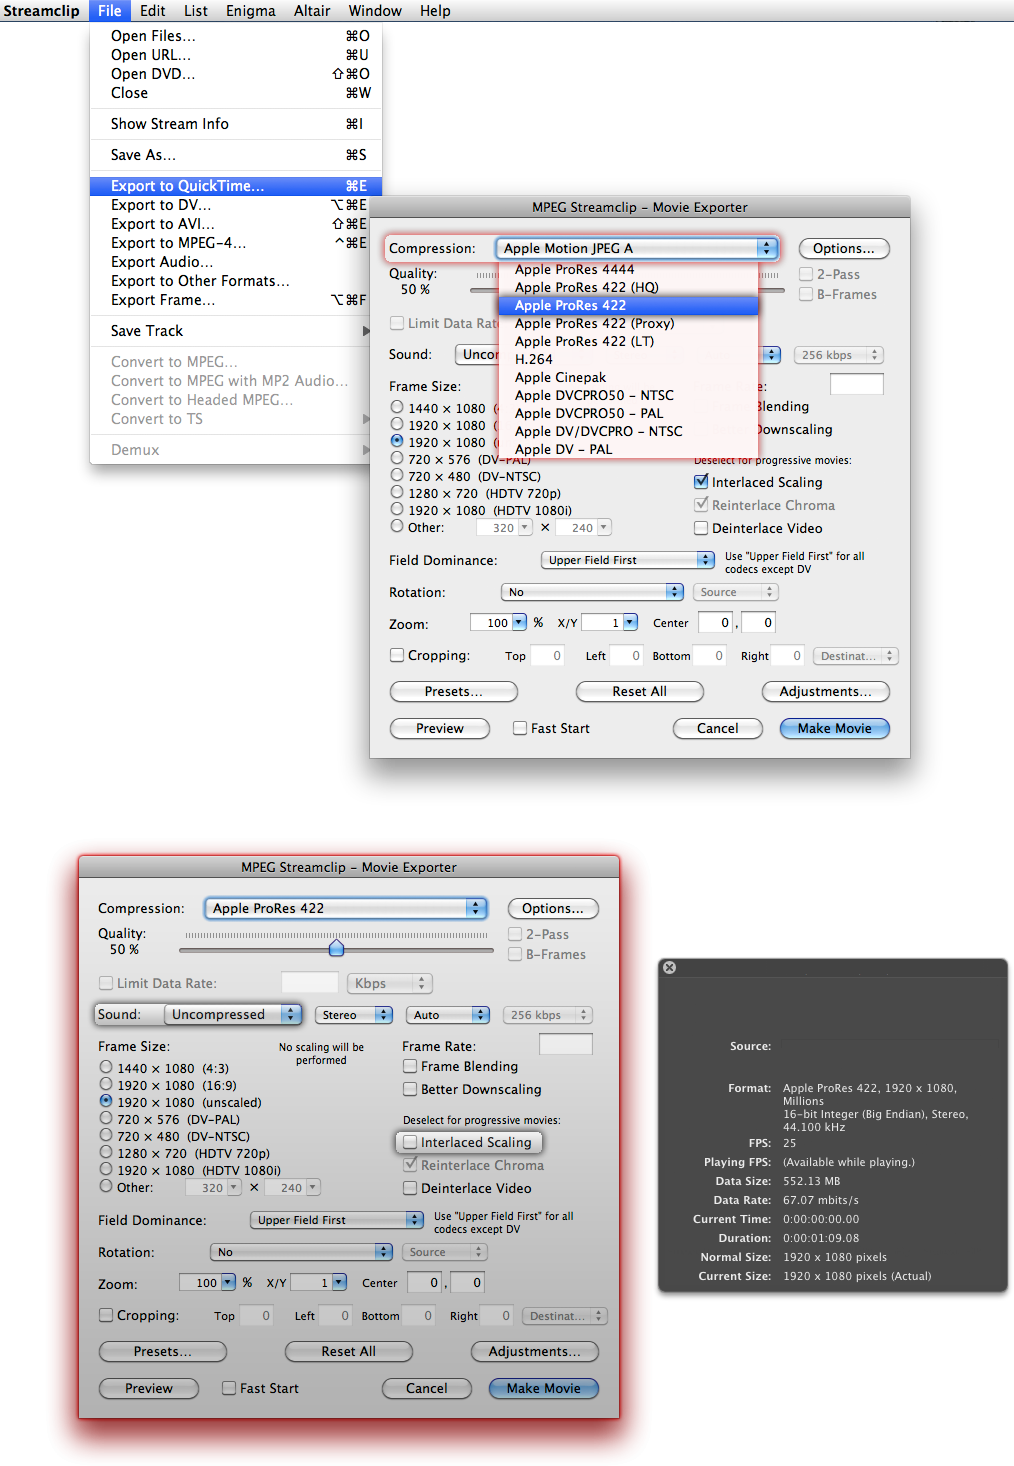Choose Export to MPEG-4… menu item

[x=236, y=243]
